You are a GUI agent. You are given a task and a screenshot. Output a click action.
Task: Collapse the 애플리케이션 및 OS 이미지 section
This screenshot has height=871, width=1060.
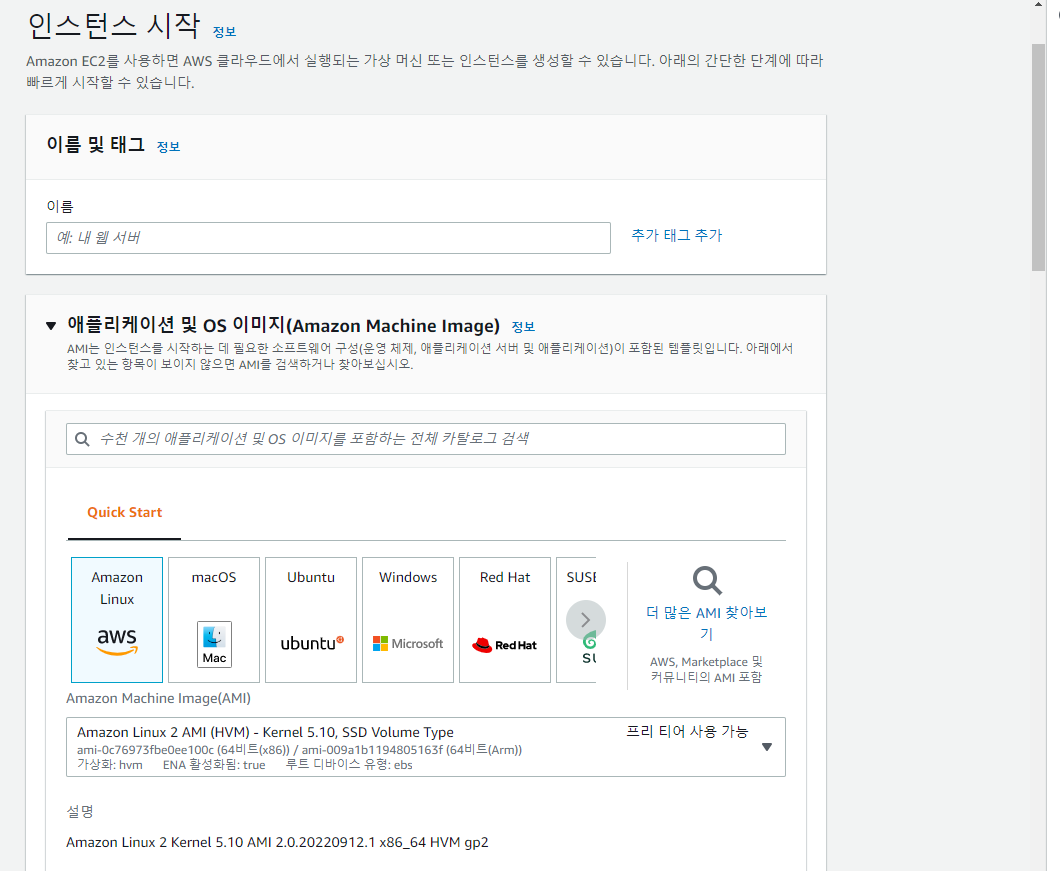(51, 326)
